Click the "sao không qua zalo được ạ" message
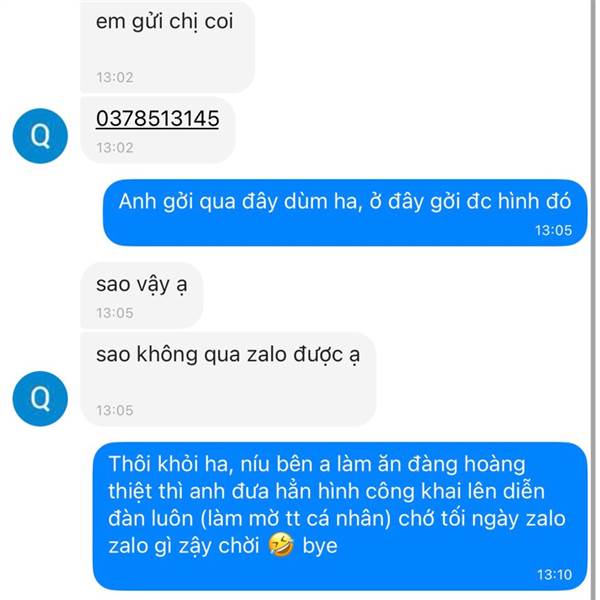 point(227,379)
